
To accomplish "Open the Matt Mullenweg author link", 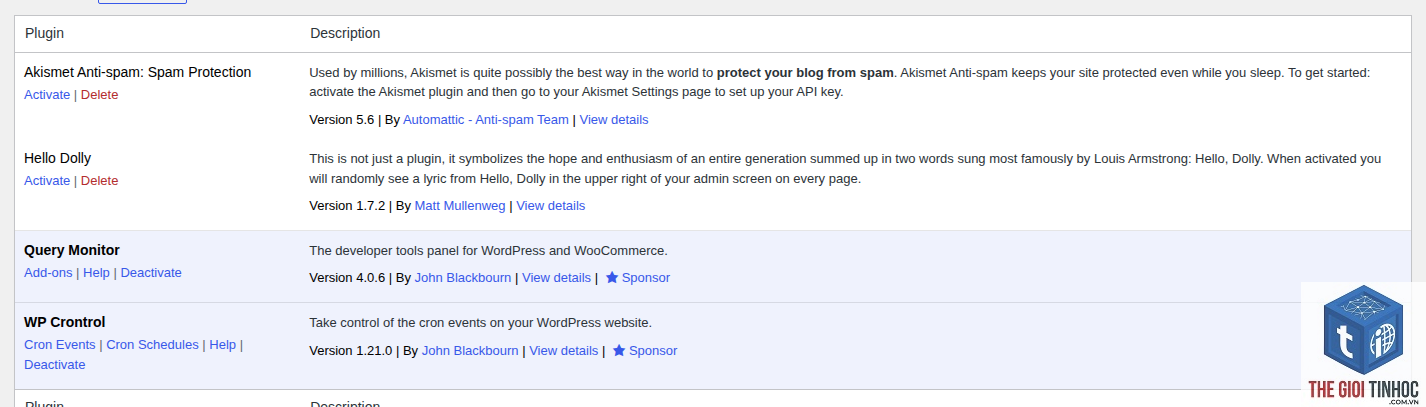I will click(460, 206).
